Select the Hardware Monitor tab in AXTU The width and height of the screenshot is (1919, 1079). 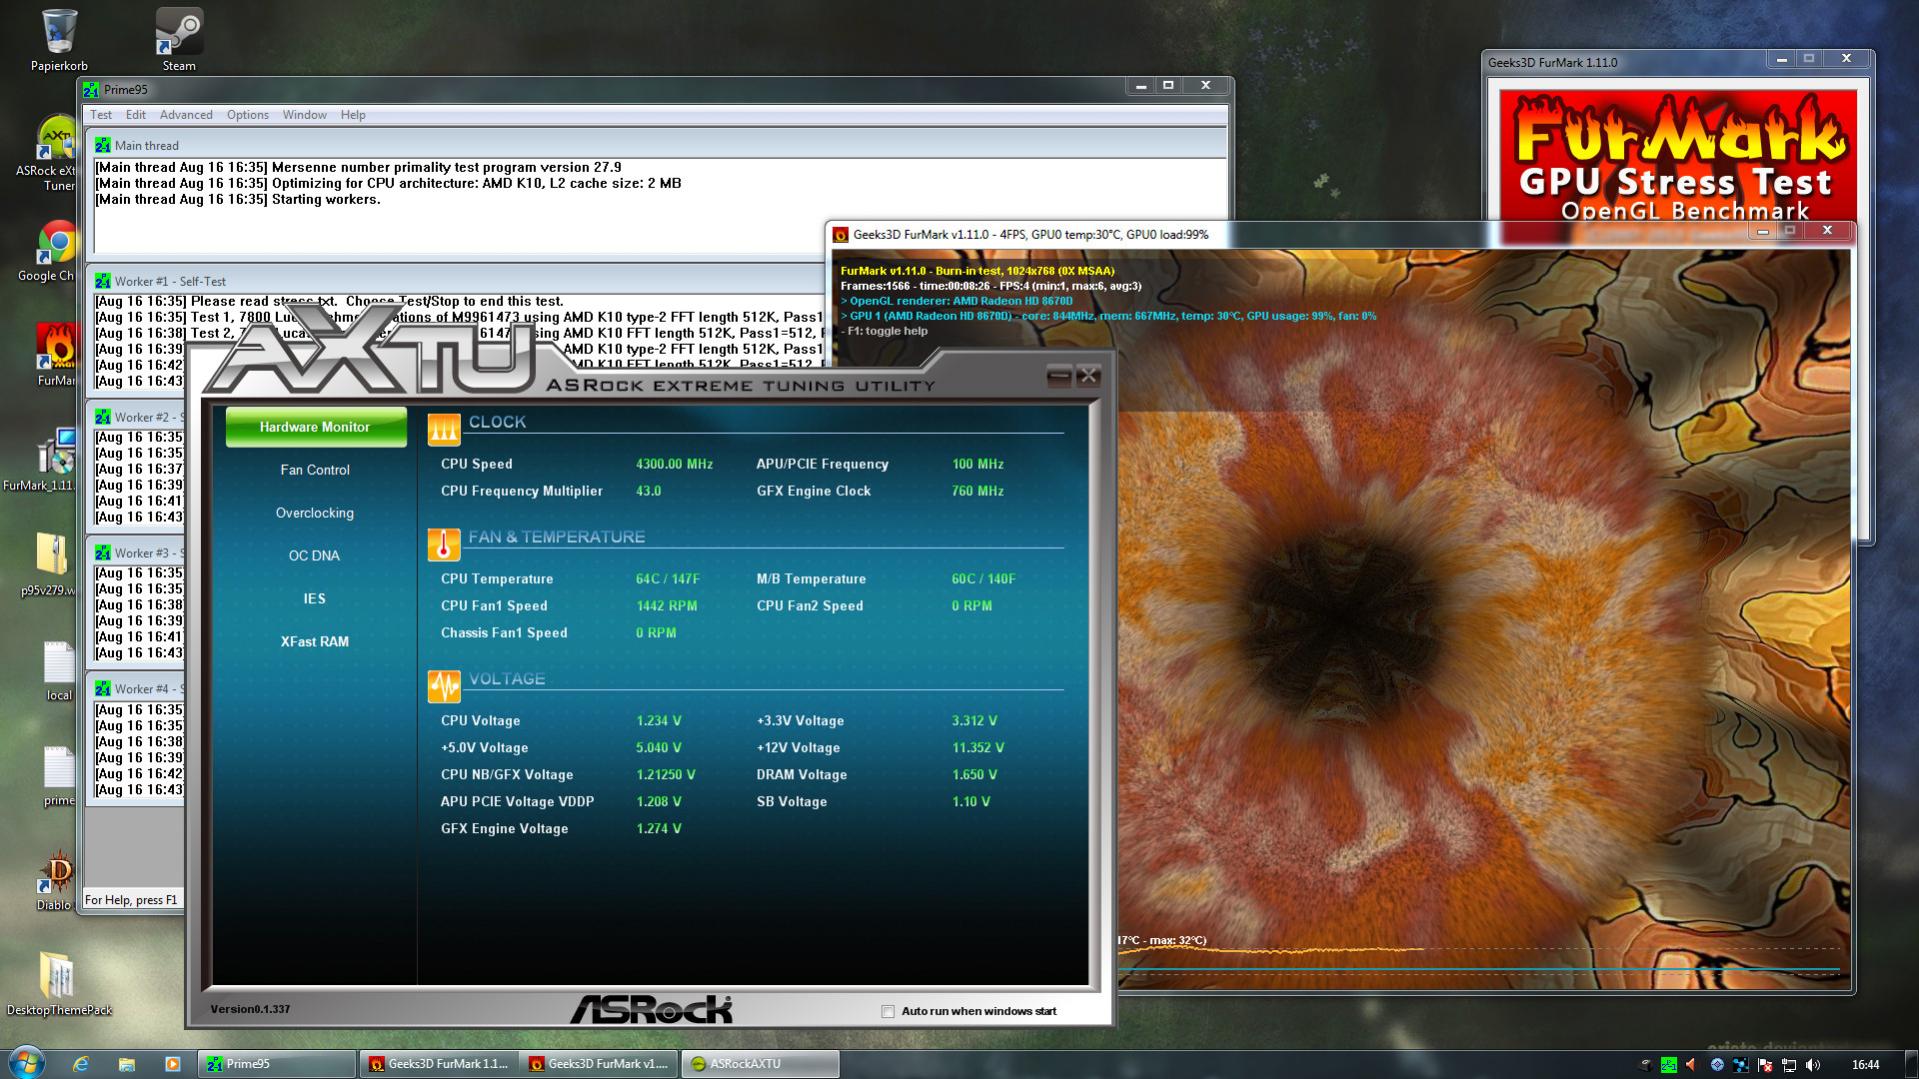(x=315, y=426)
